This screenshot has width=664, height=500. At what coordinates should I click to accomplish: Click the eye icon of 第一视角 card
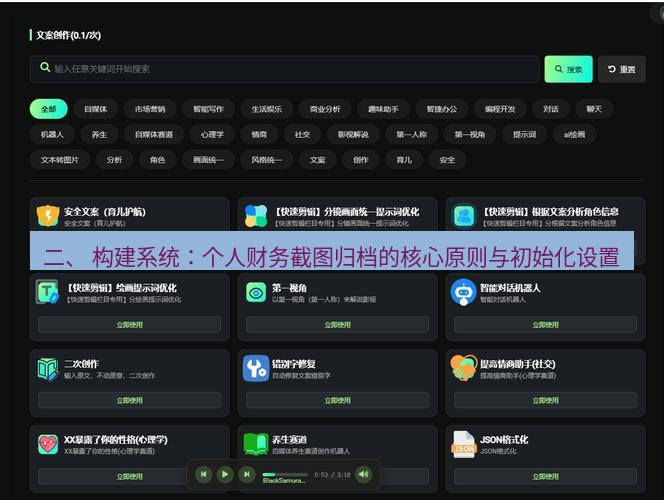click(x=256, y=292)
